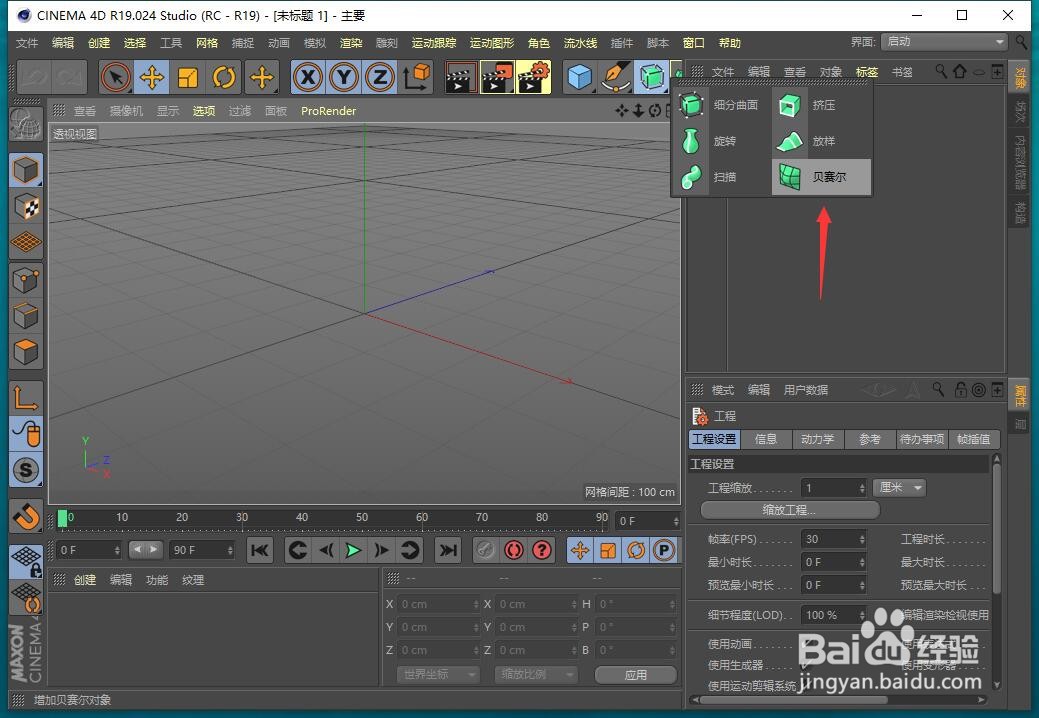Click the 应用 apply button

pos(635,675)
